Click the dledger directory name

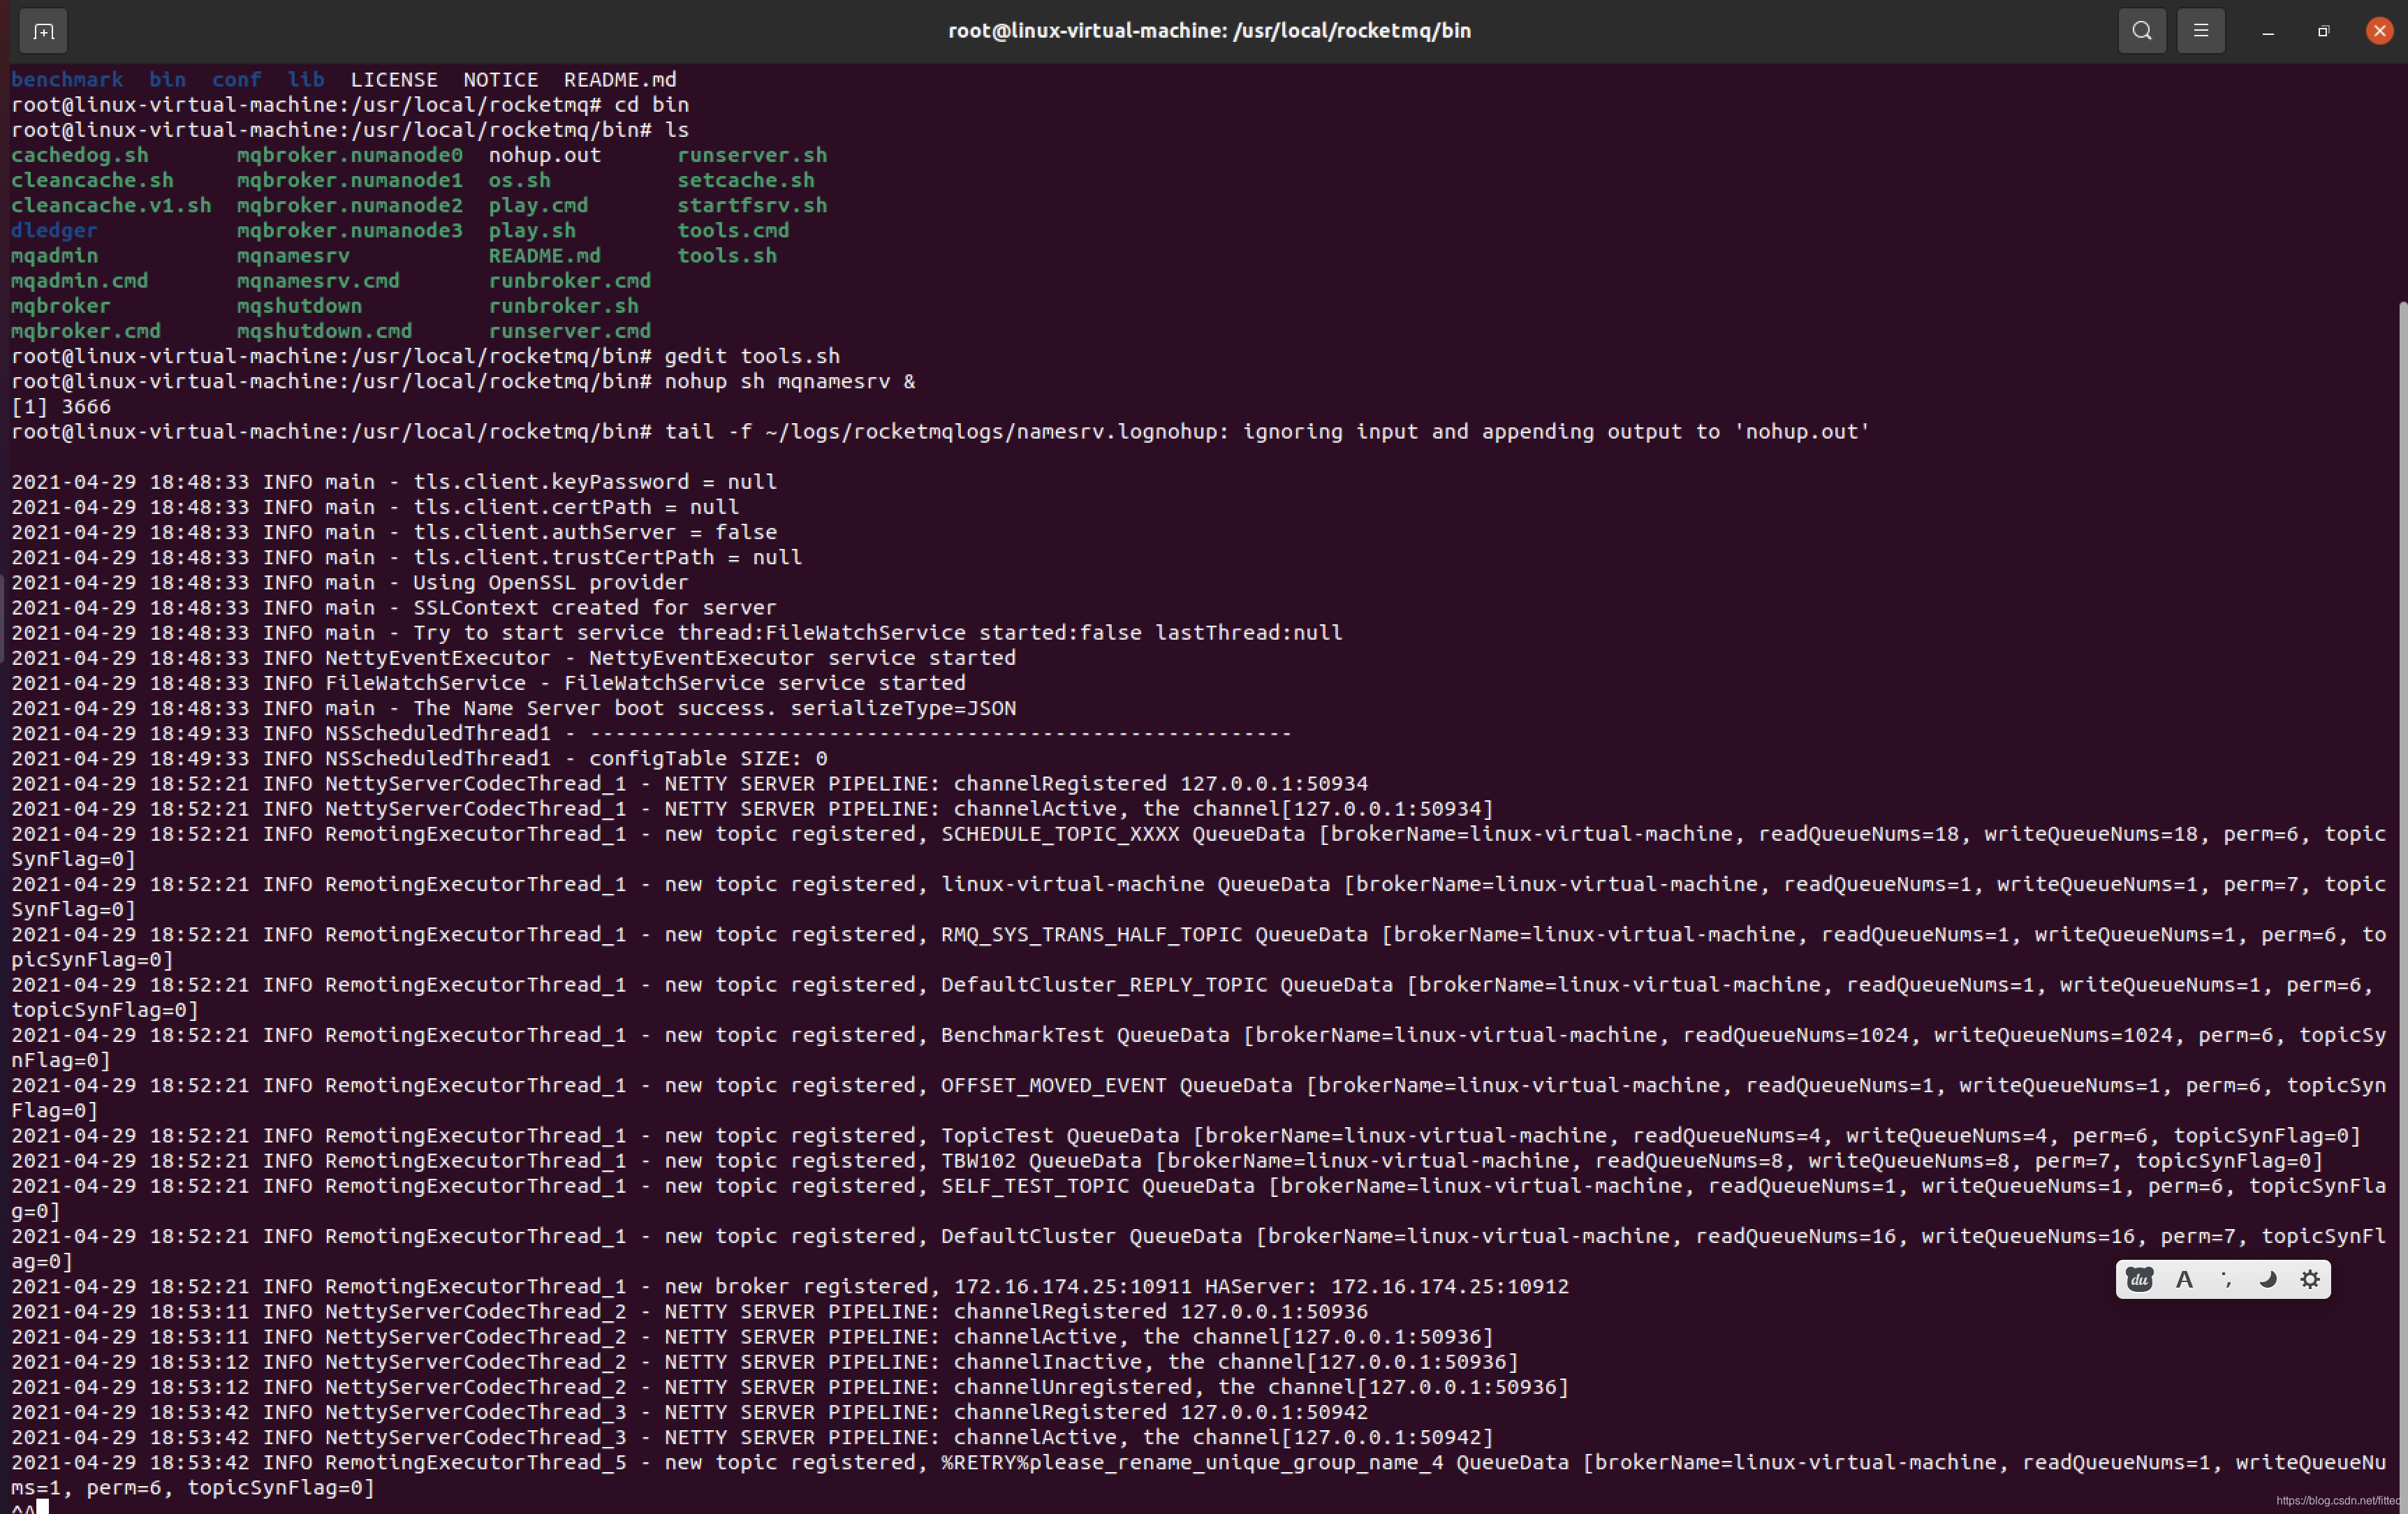coord(54,230)
